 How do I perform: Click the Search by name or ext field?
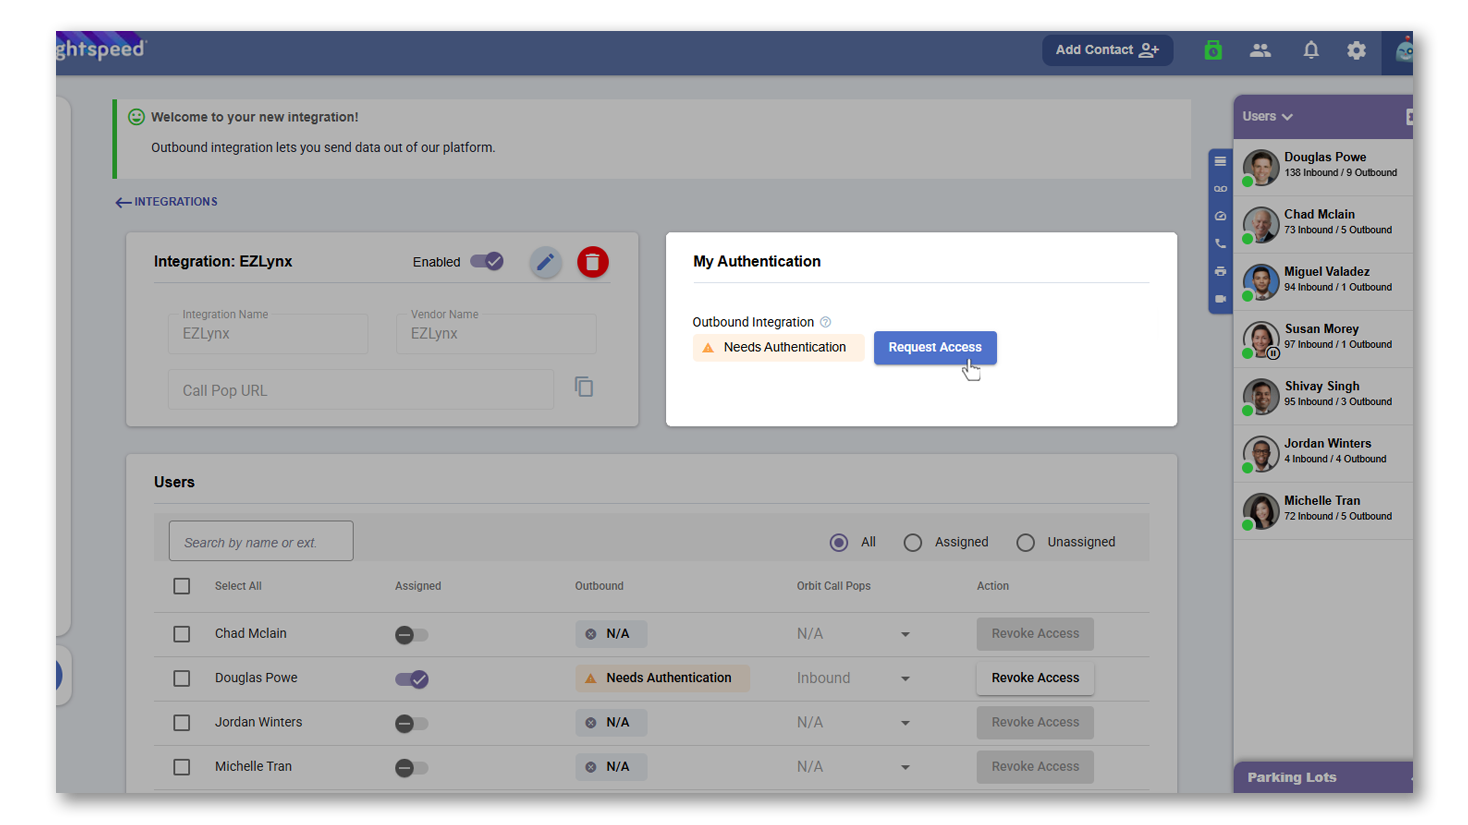pyautogui.click(x=261, y=541)
